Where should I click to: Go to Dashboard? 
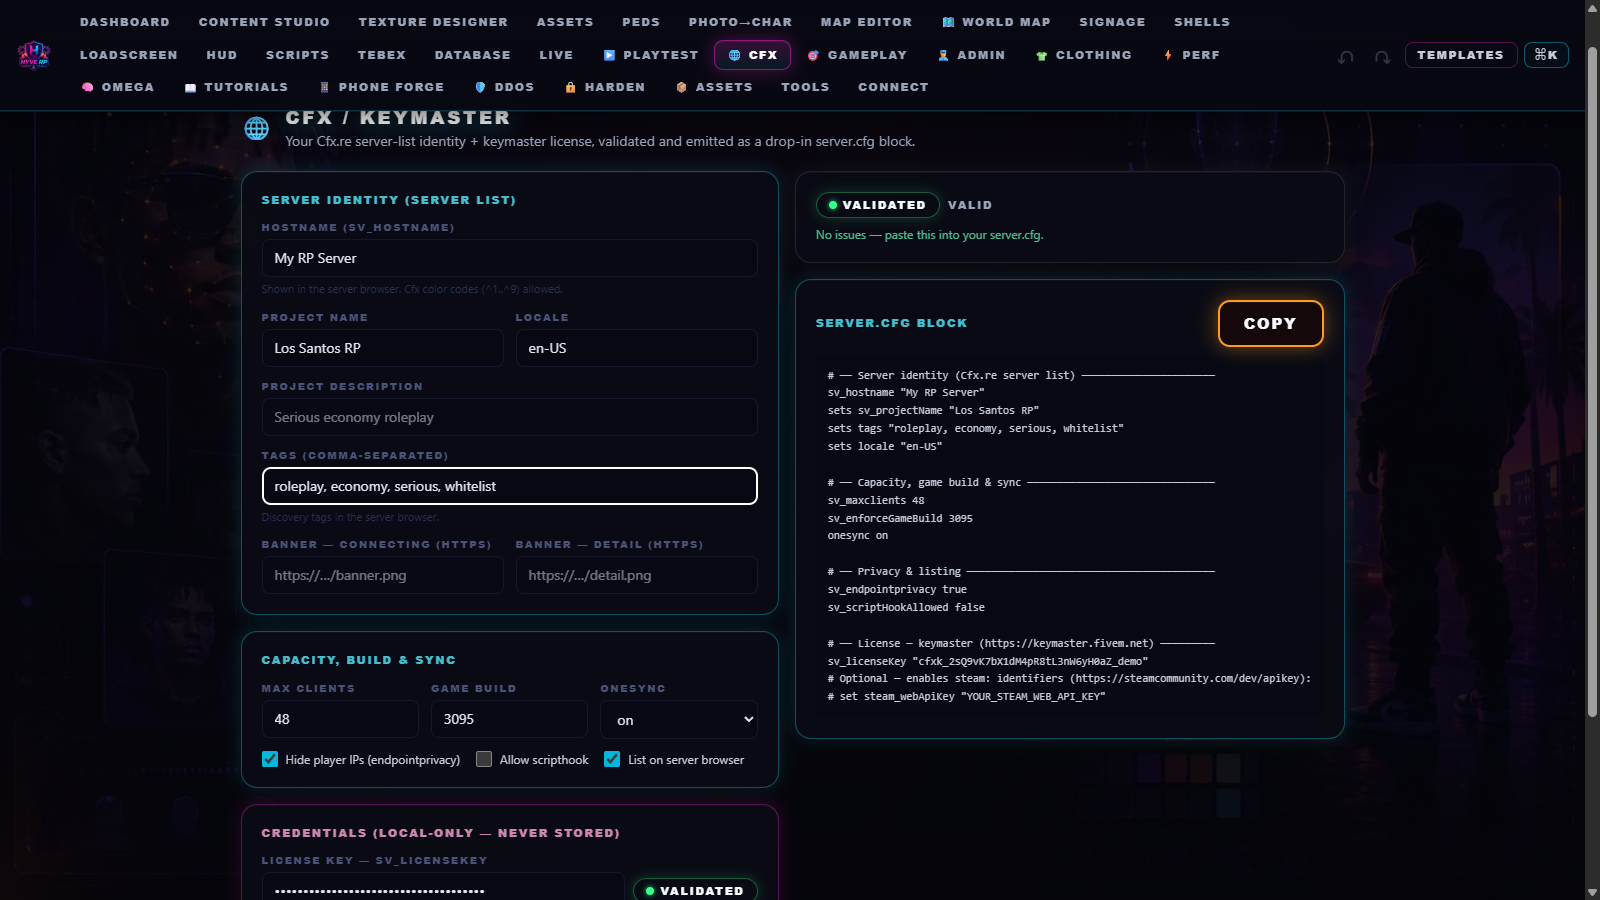125,22
